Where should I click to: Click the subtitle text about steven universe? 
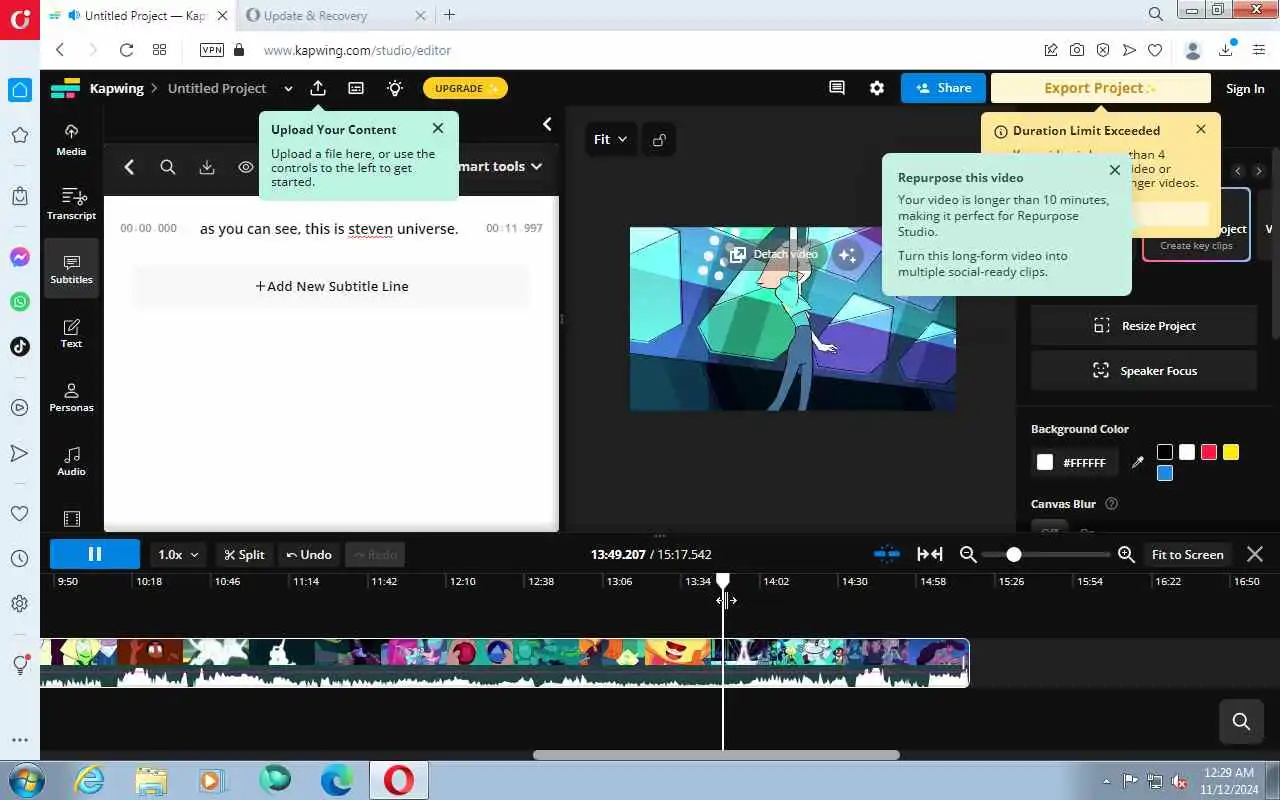pos(329,229)
